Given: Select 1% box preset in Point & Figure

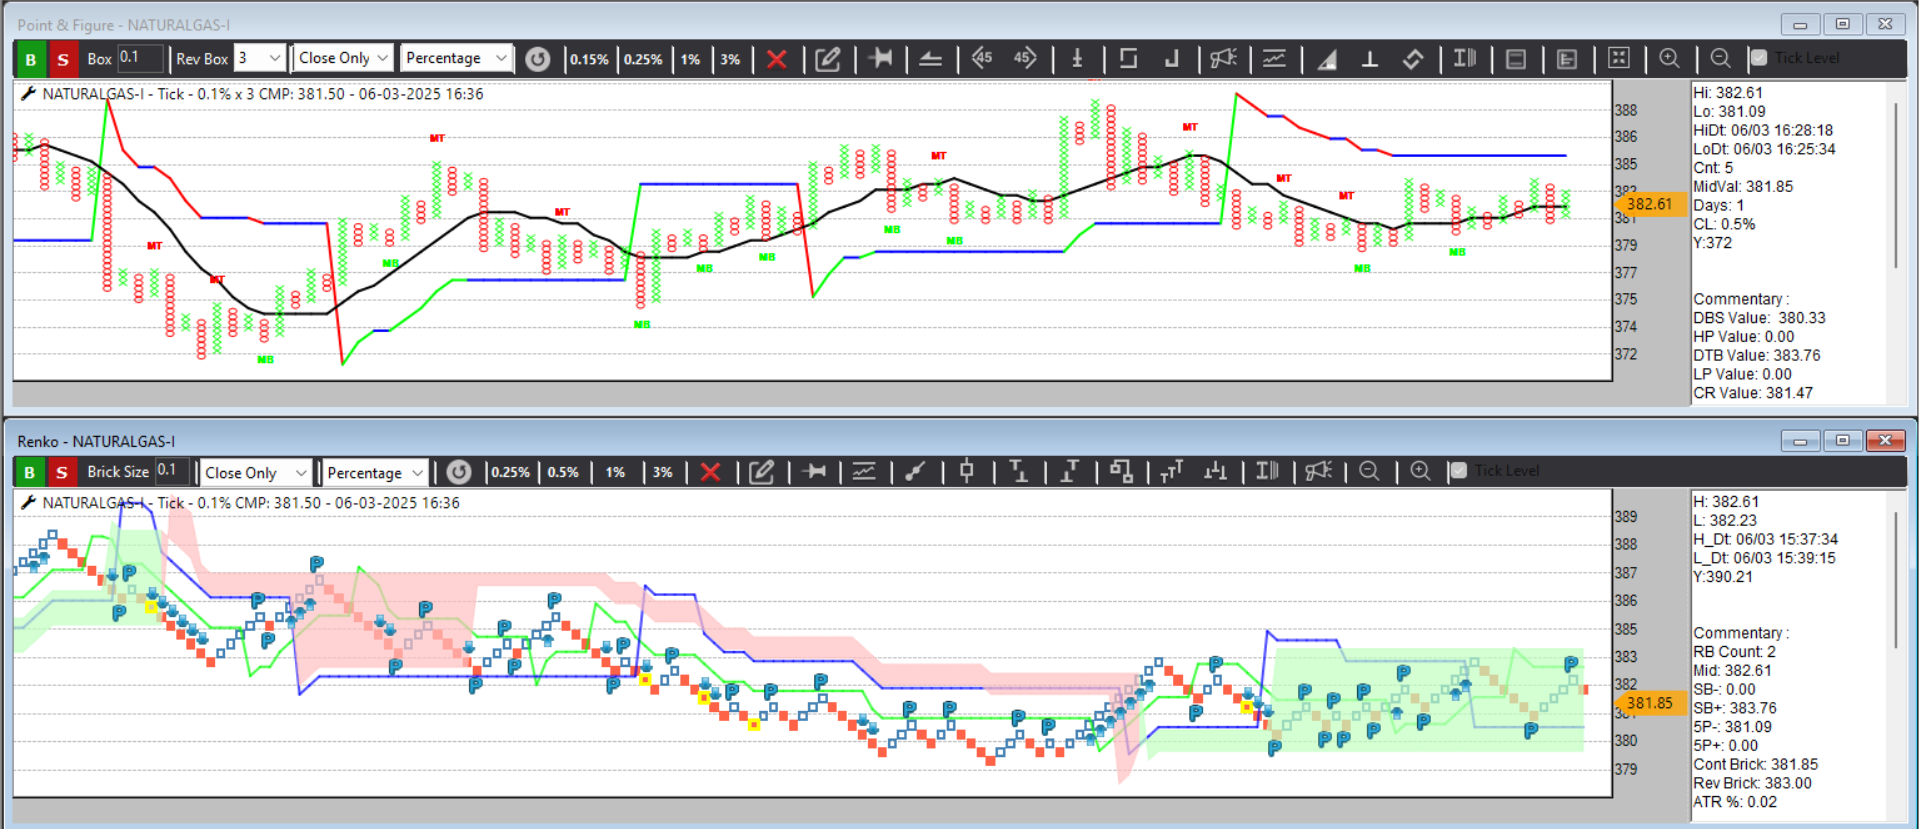Looking at the screenshot, I should click(690, 59).
